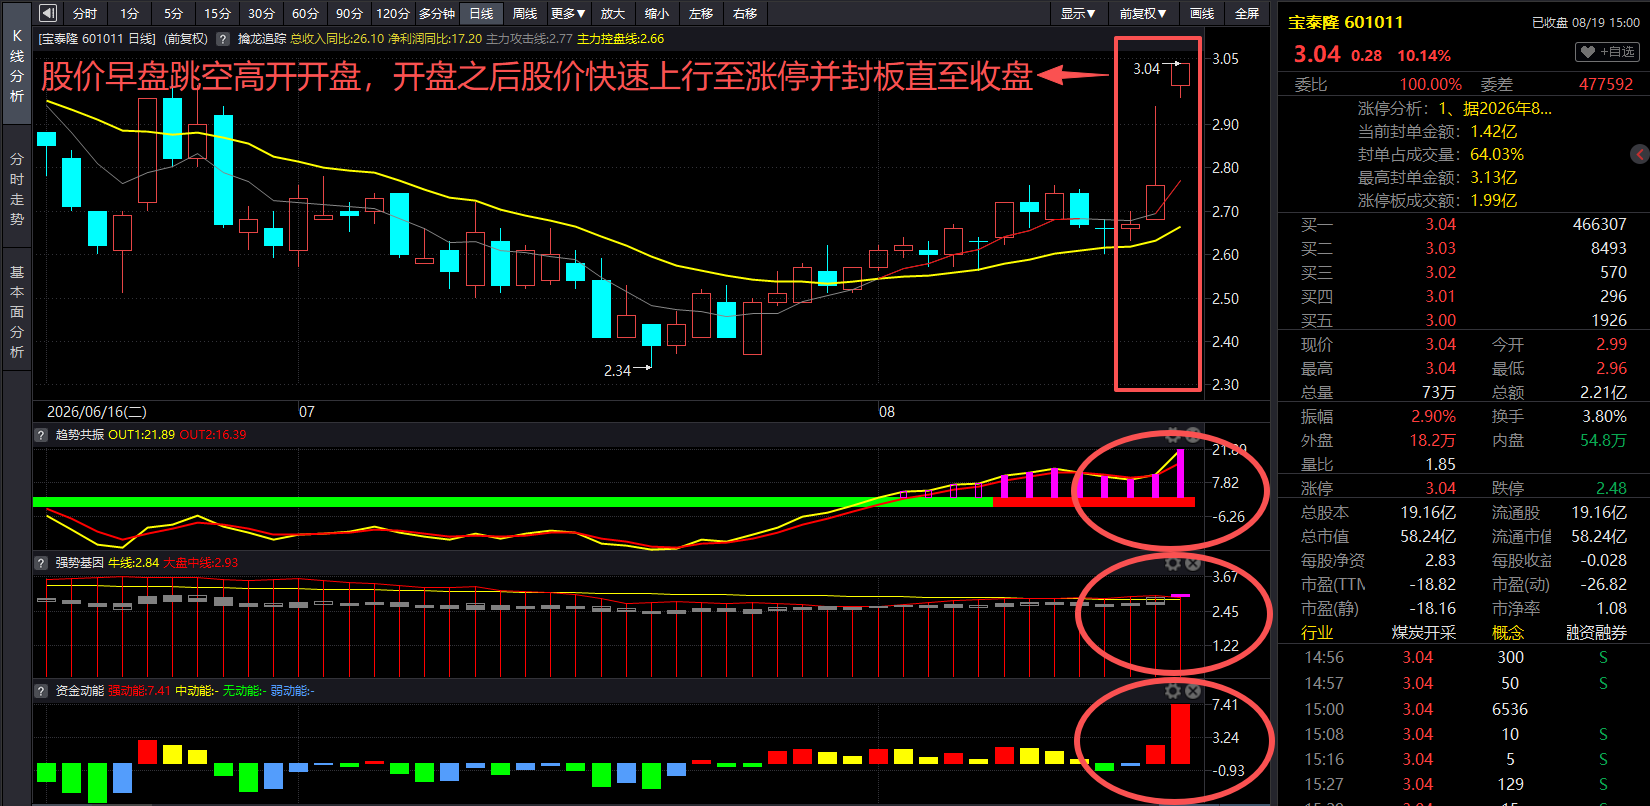Open settings gear of 趋势共振 panel

coord(1173,435)
